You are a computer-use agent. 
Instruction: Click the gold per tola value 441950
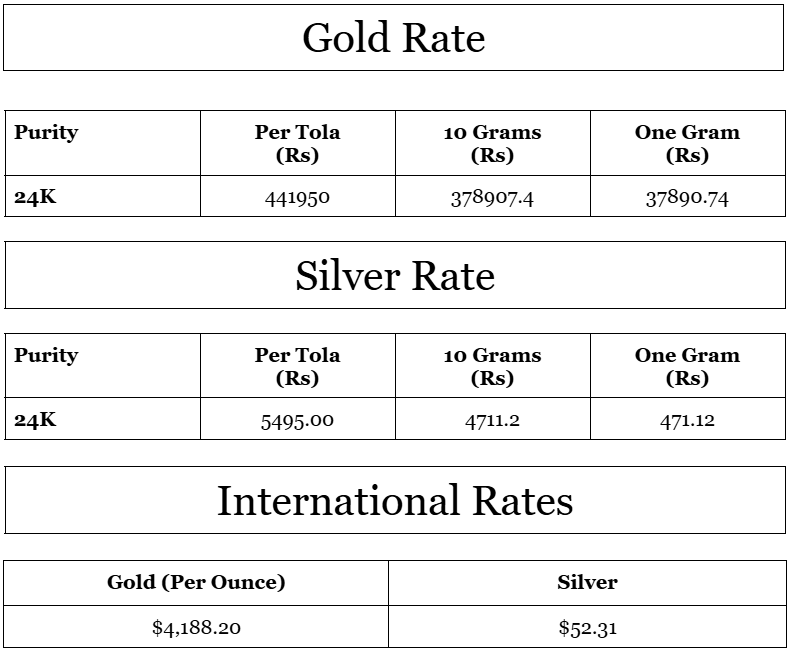point(297,198)
